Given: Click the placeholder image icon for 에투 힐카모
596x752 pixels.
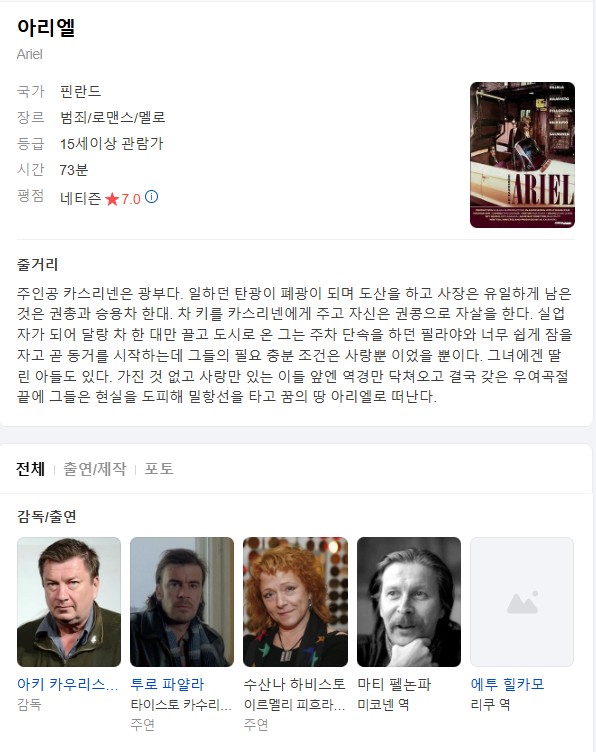Looking at the screenshot, I should tap(522, 603).
